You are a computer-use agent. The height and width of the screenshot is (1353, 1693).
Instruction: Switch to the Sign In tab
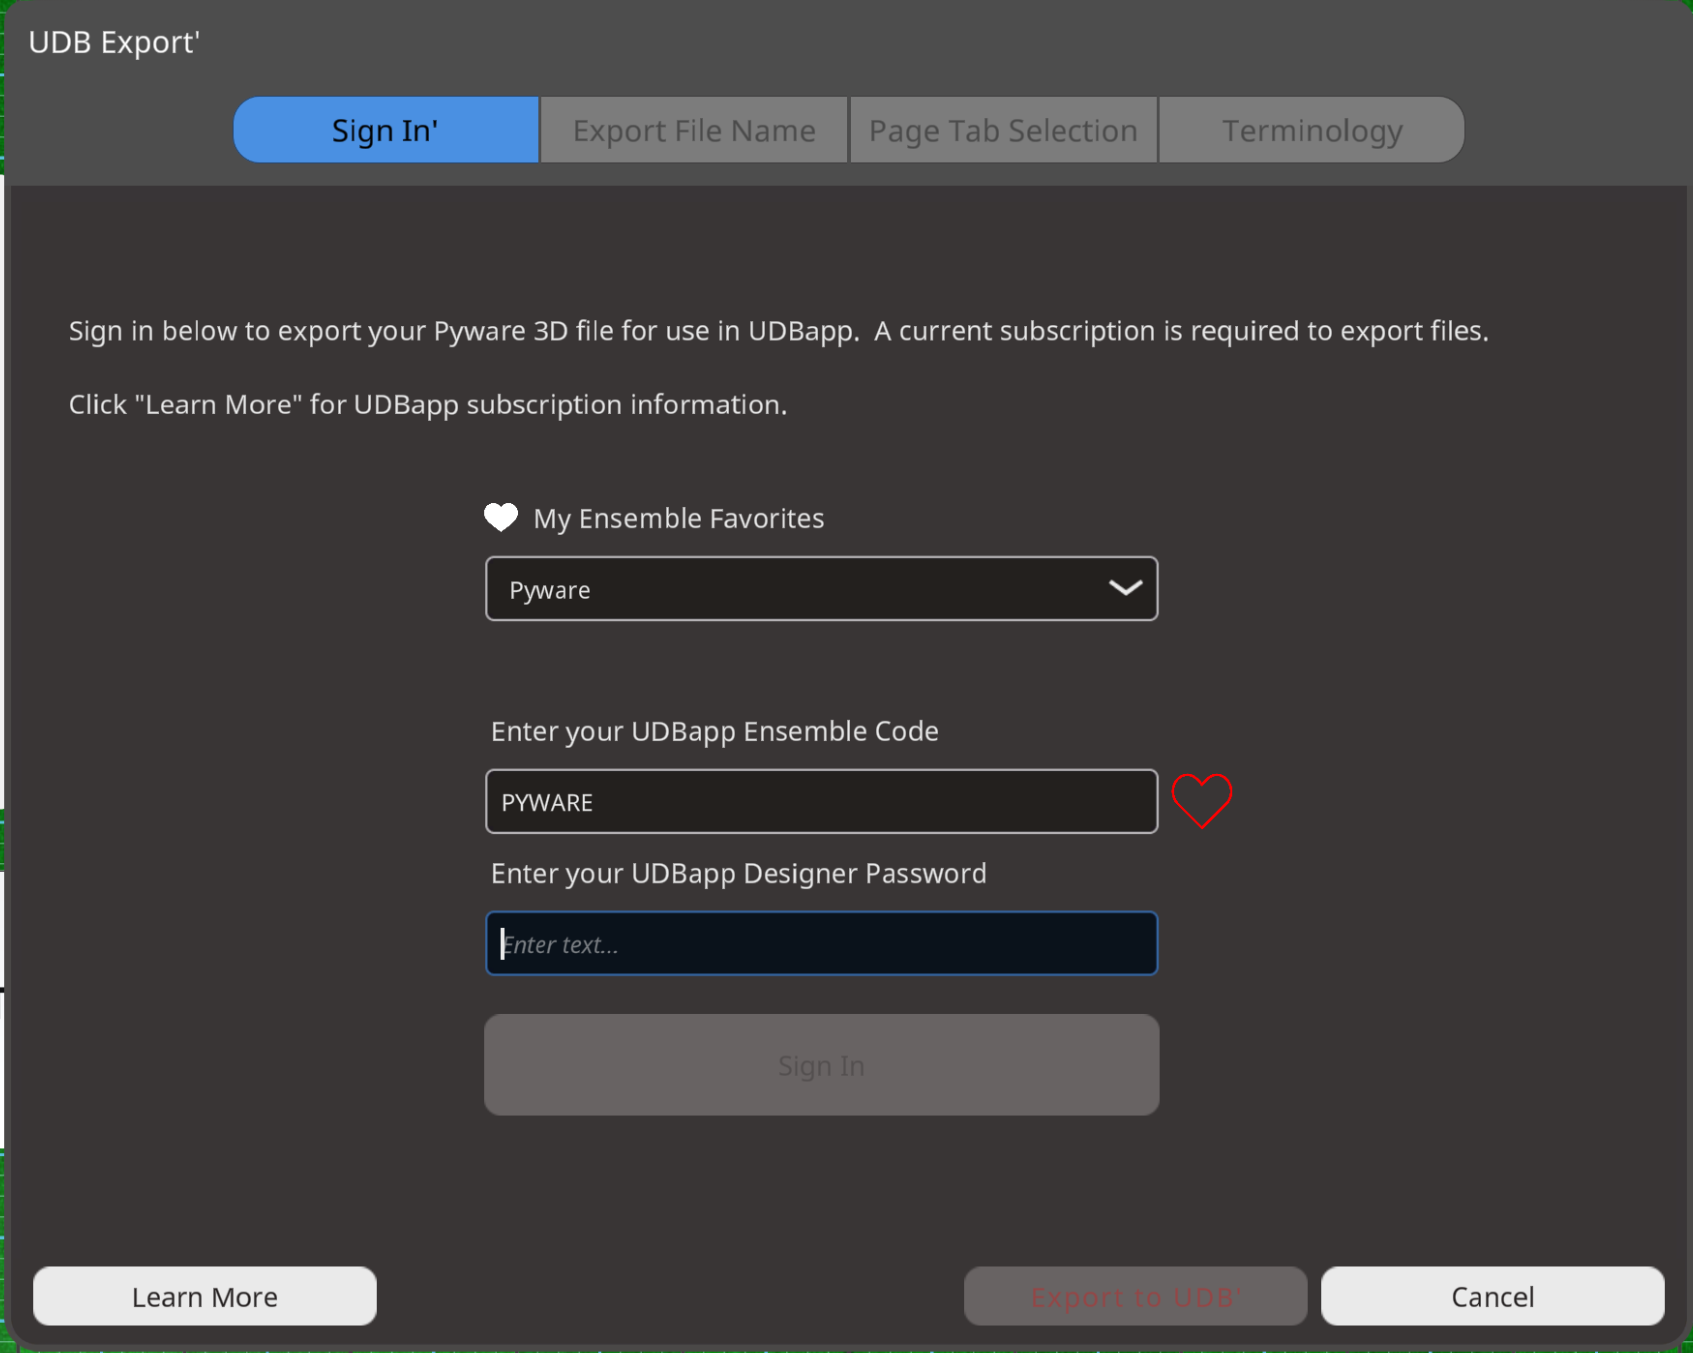(x=386, y=130)
